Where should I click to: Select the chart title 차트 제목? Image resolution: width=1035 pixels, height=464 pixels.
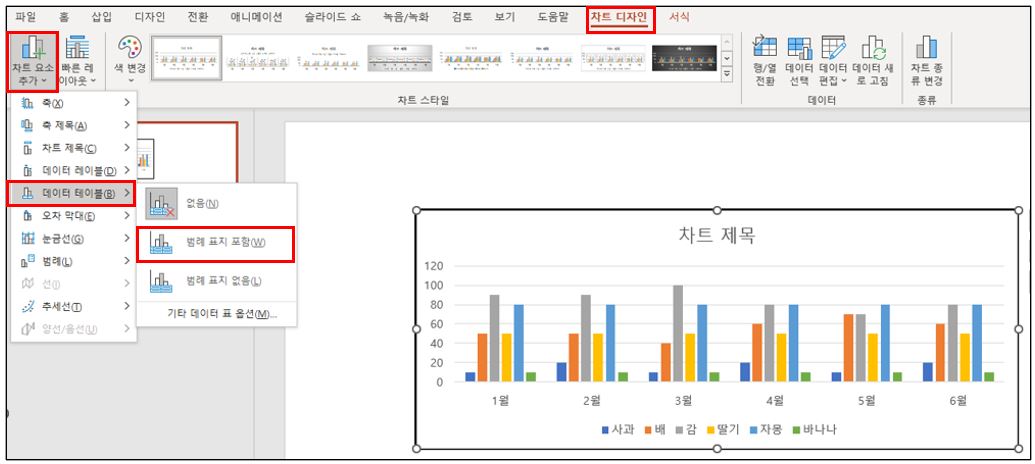(717, 236)
